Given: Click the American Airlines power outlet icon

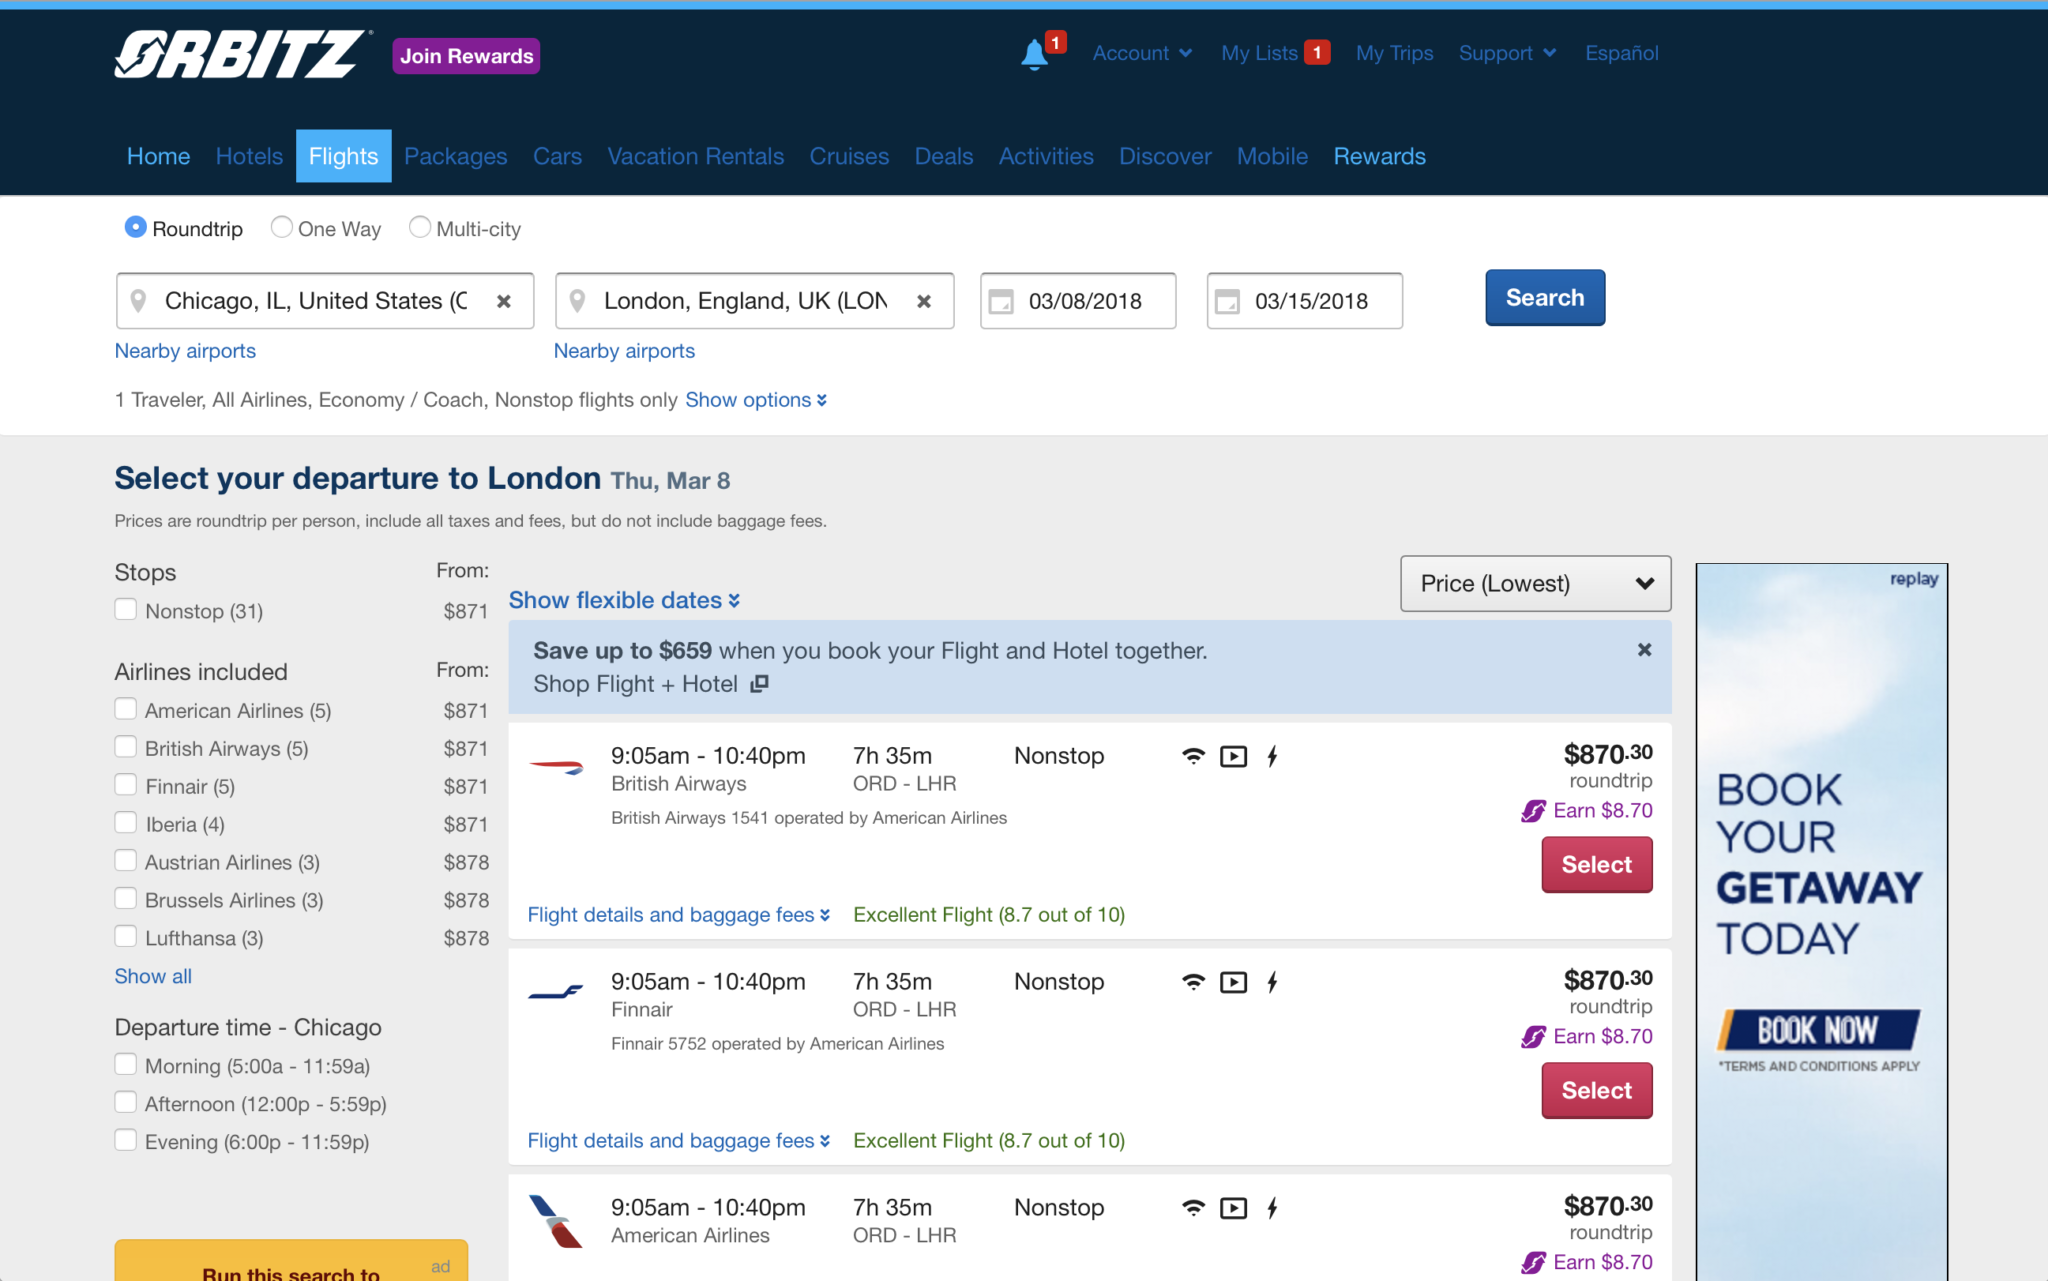Looking at the screenshot, I should [x=1272, y=1209].
